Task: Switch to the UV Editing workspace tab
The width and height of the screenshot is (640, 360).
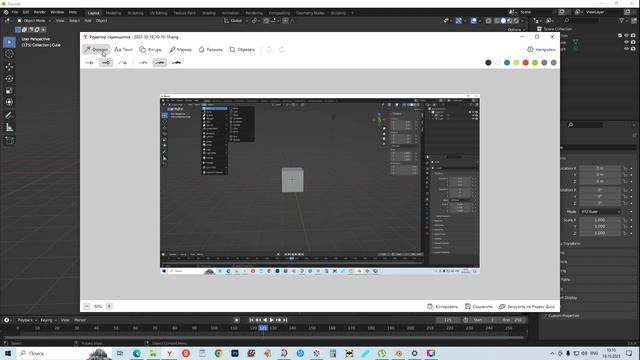Action: (158, 13)
